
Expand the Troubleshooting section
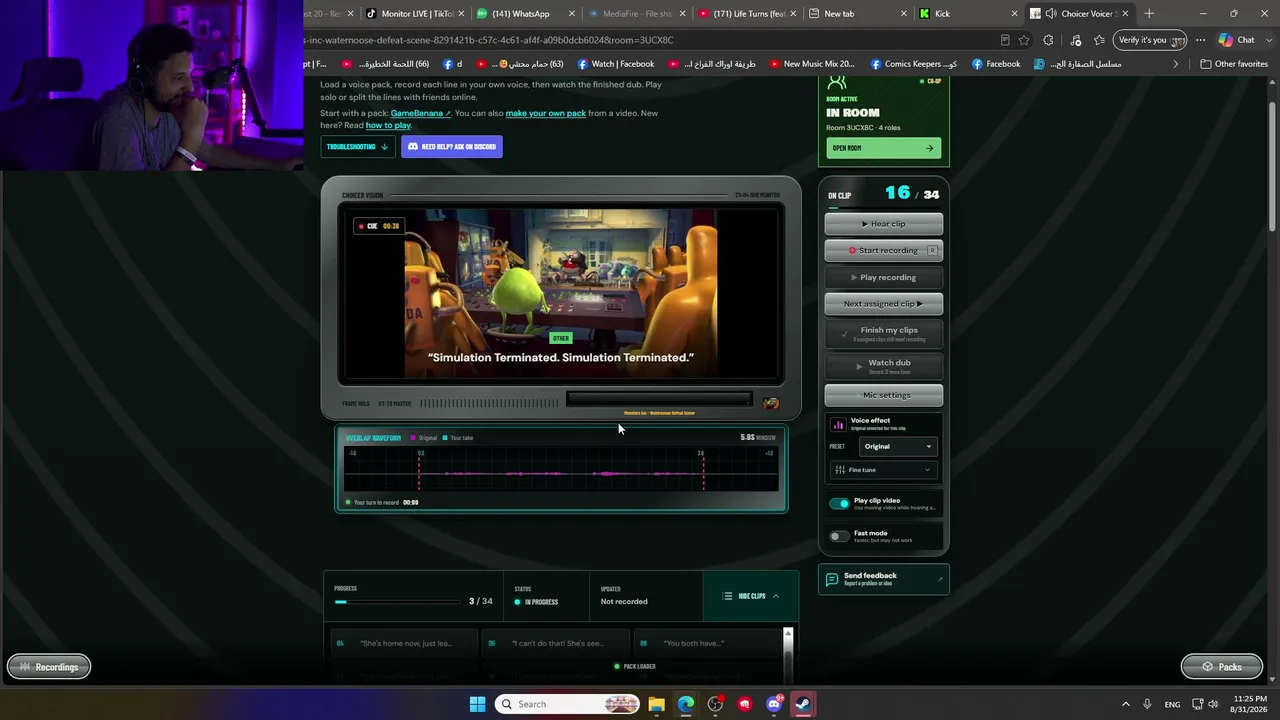point(357,147)
